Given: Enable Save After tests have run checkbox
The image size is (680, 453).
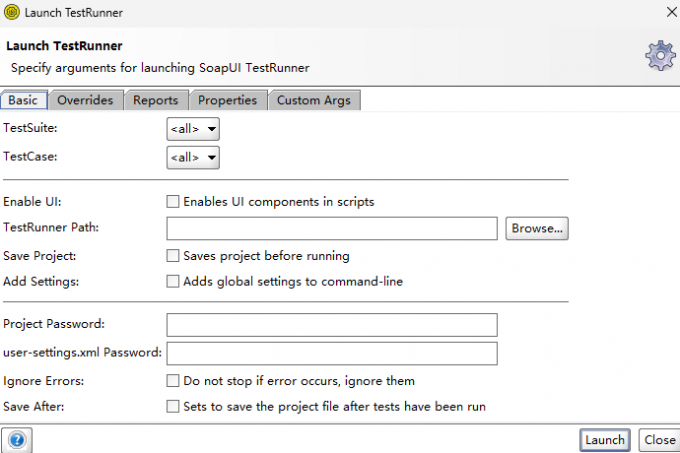Looking at the screenshot, I should tap(173, 406).
